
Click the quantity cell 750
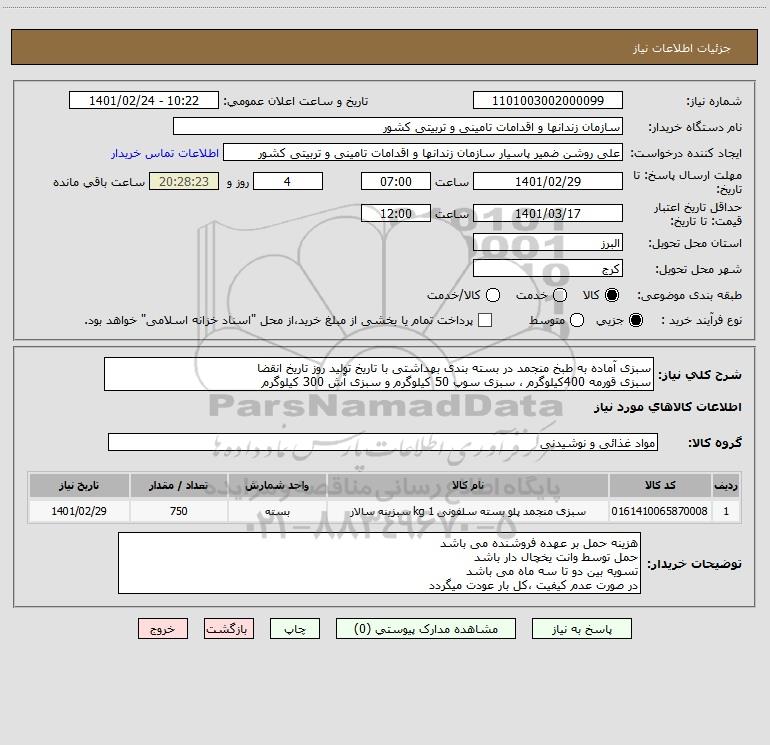click(178, 511)
